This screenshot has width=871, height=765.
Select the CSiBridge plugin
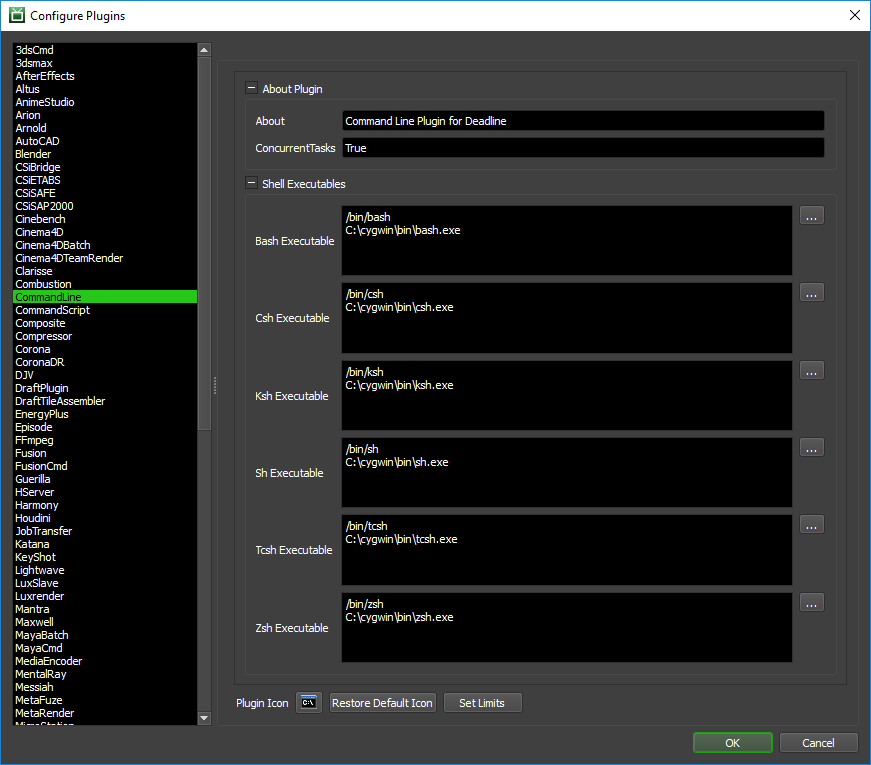tap(105, 167)
